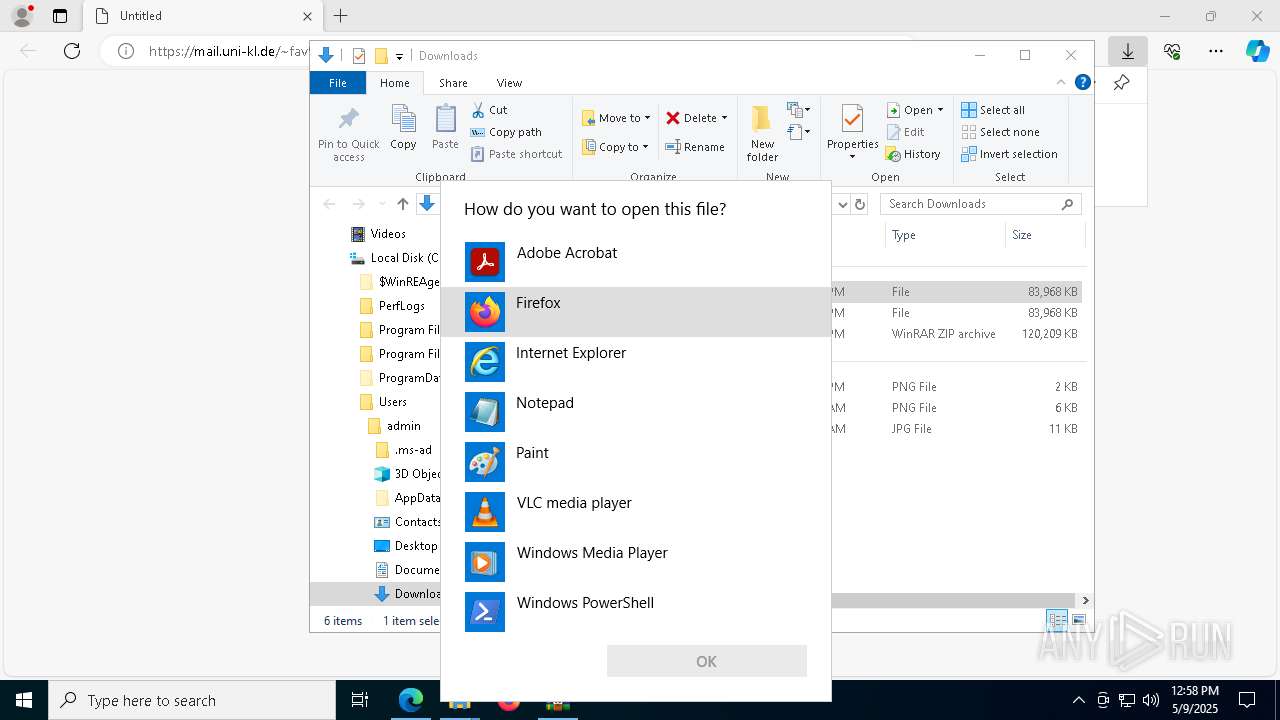Open the File menu in Explorer
The width and height of the screenshot is (1280, 720).
338,83
